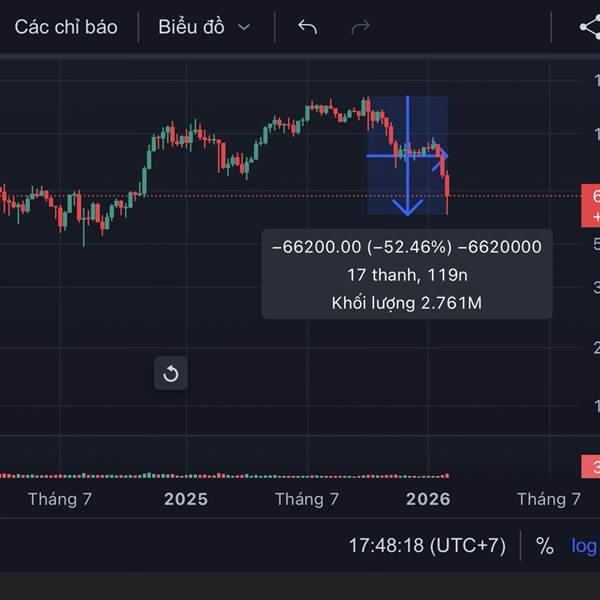Screen dimensions: 600x600
Task: Open the Các chỉ báo indicators menu
Action: [65, 27]
